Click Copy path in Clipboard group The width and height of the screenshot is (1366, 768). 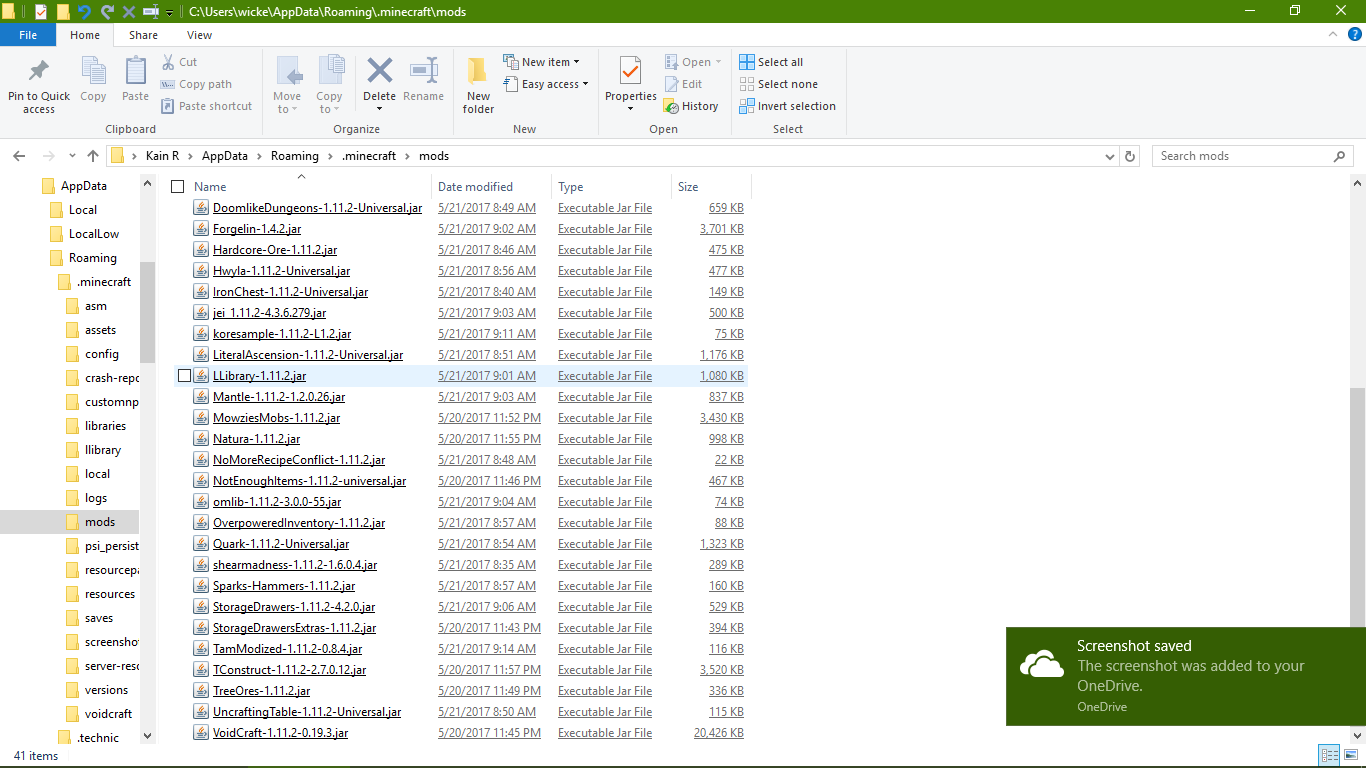tap(196, 84)
